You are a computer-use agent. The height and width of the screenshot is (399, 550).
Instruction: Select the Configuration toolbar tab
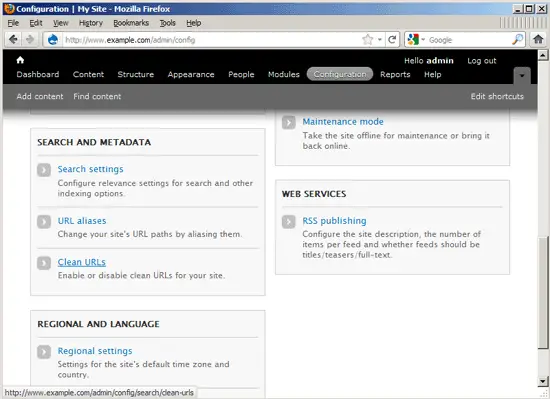[x=340, y=74]
